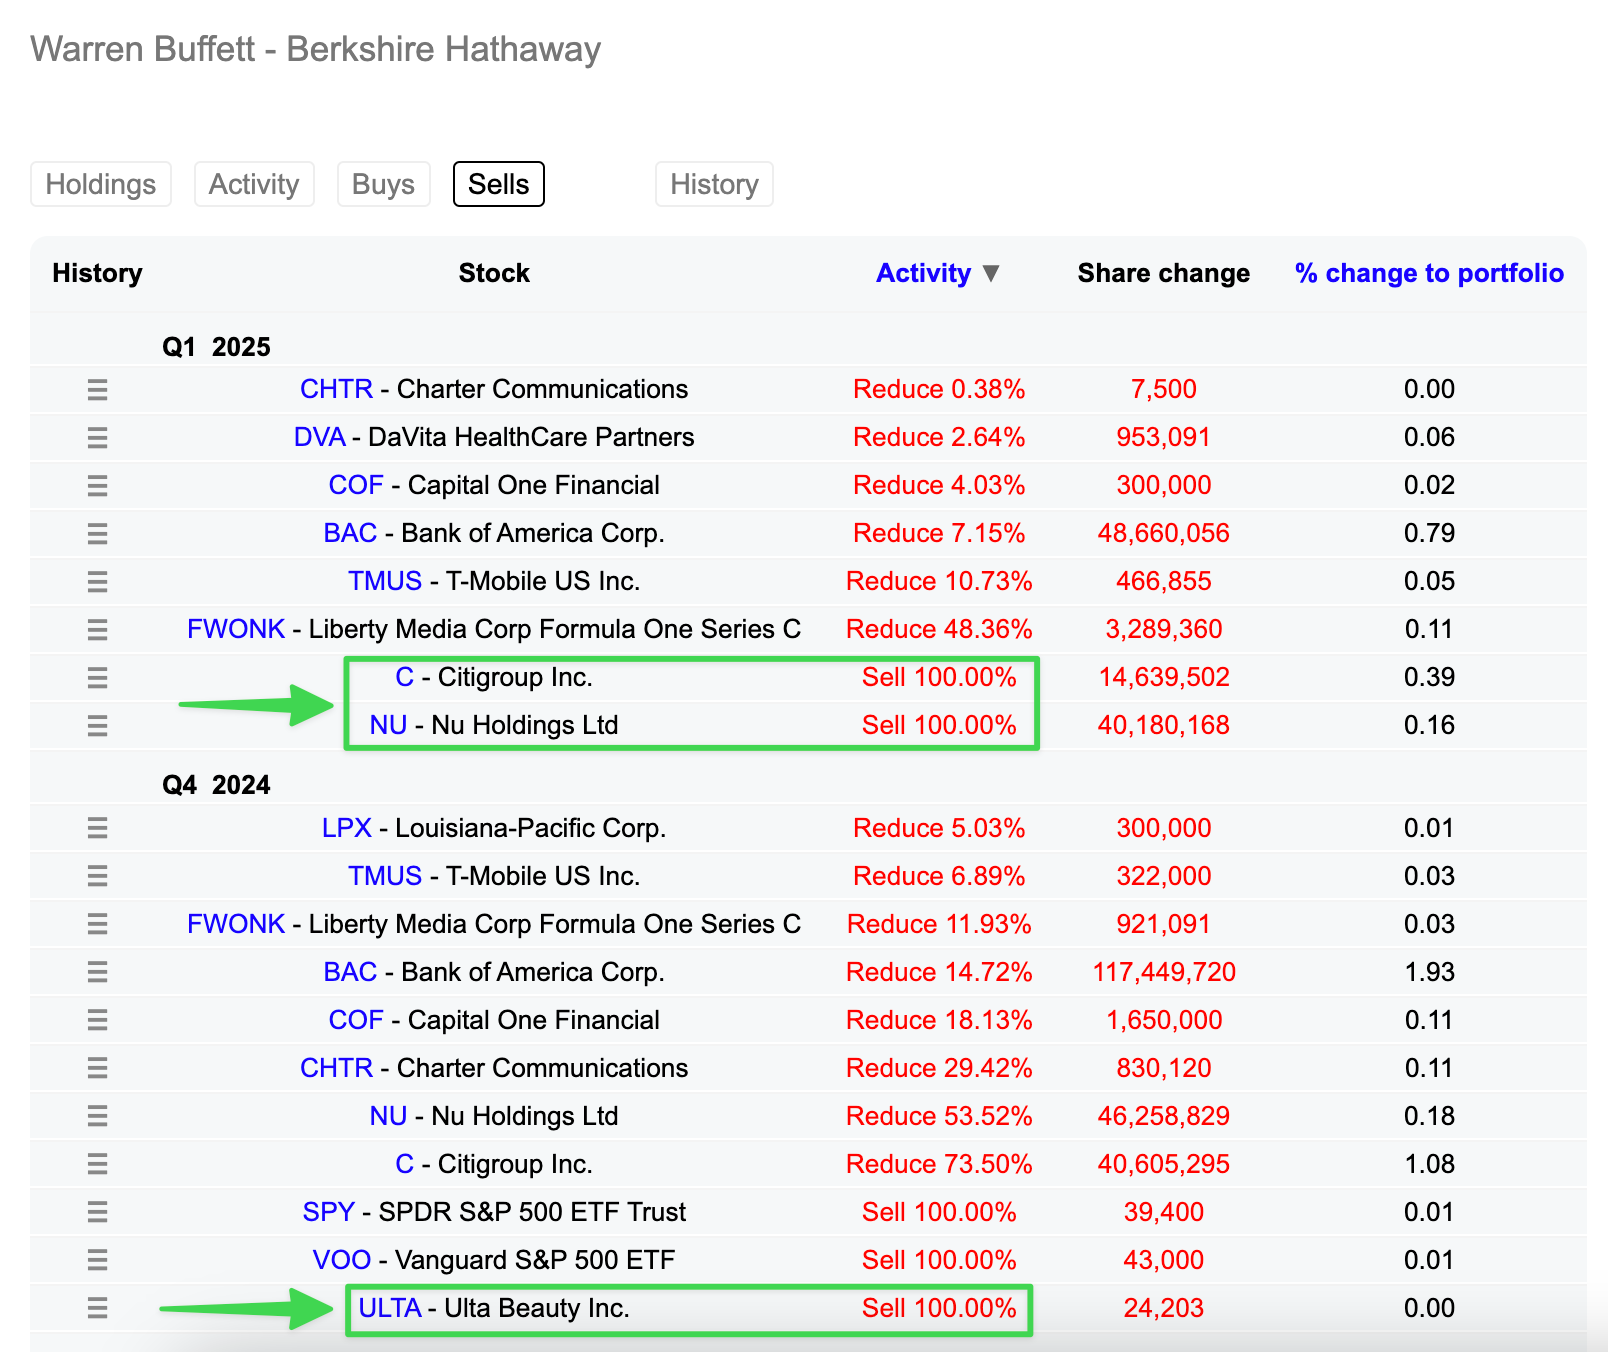Select the Activity tab button
Screen dimensions: 1608x1352
click(254, 184)
